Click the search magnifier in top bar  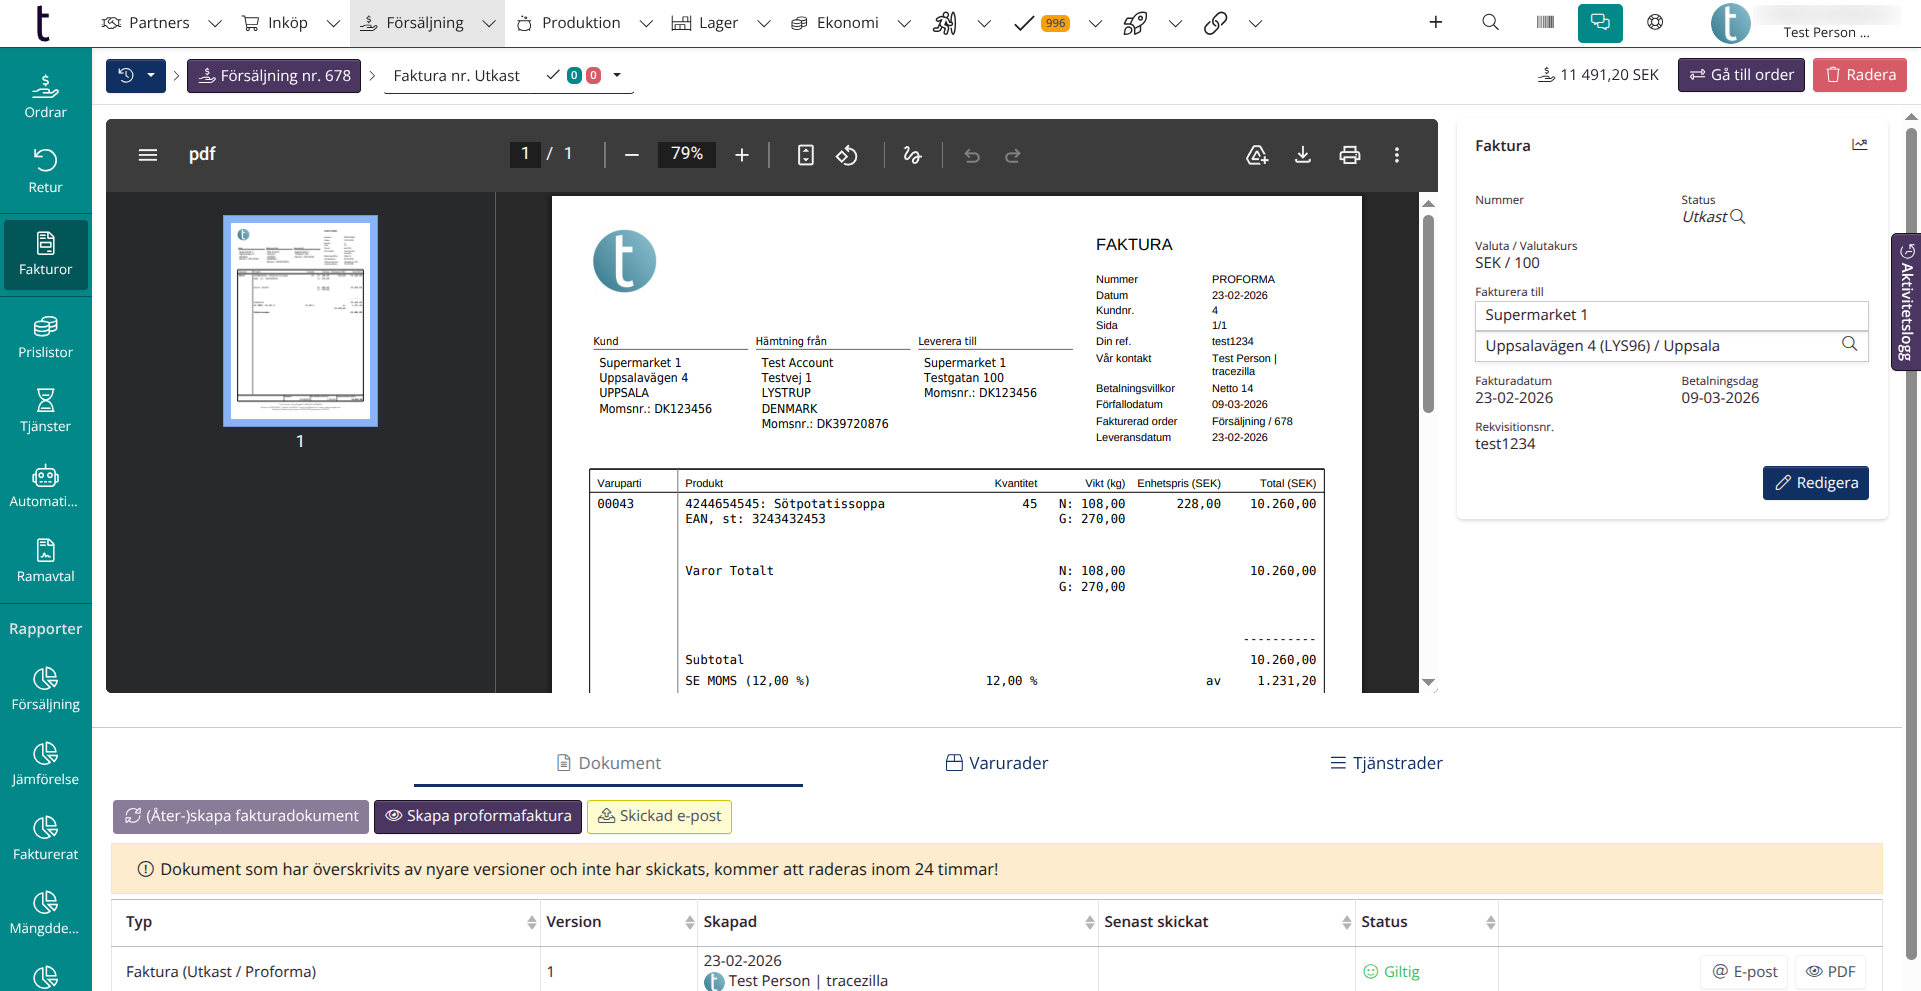1490,22
